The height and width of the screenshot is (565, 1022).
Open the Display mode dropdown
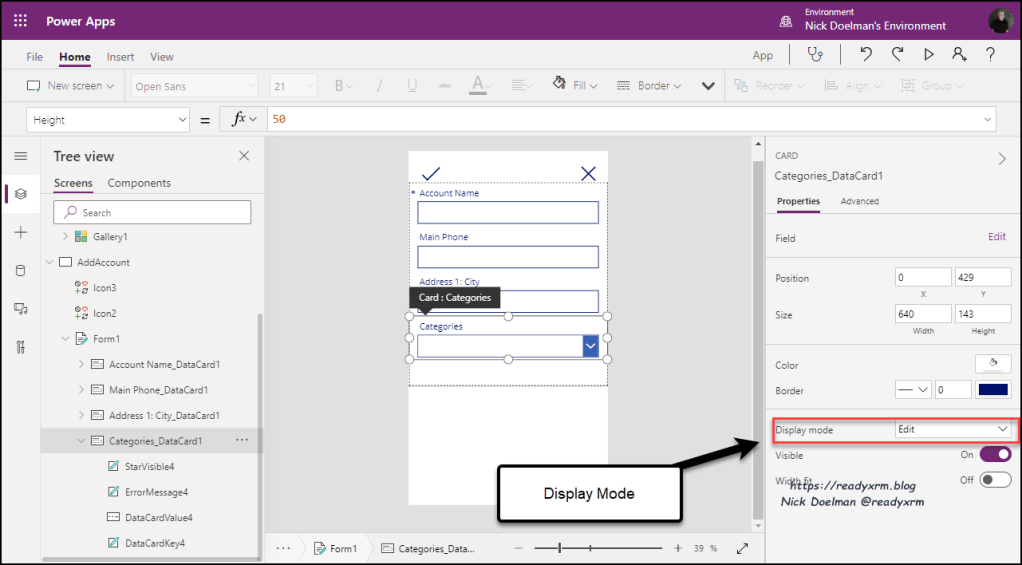[953, 429]
